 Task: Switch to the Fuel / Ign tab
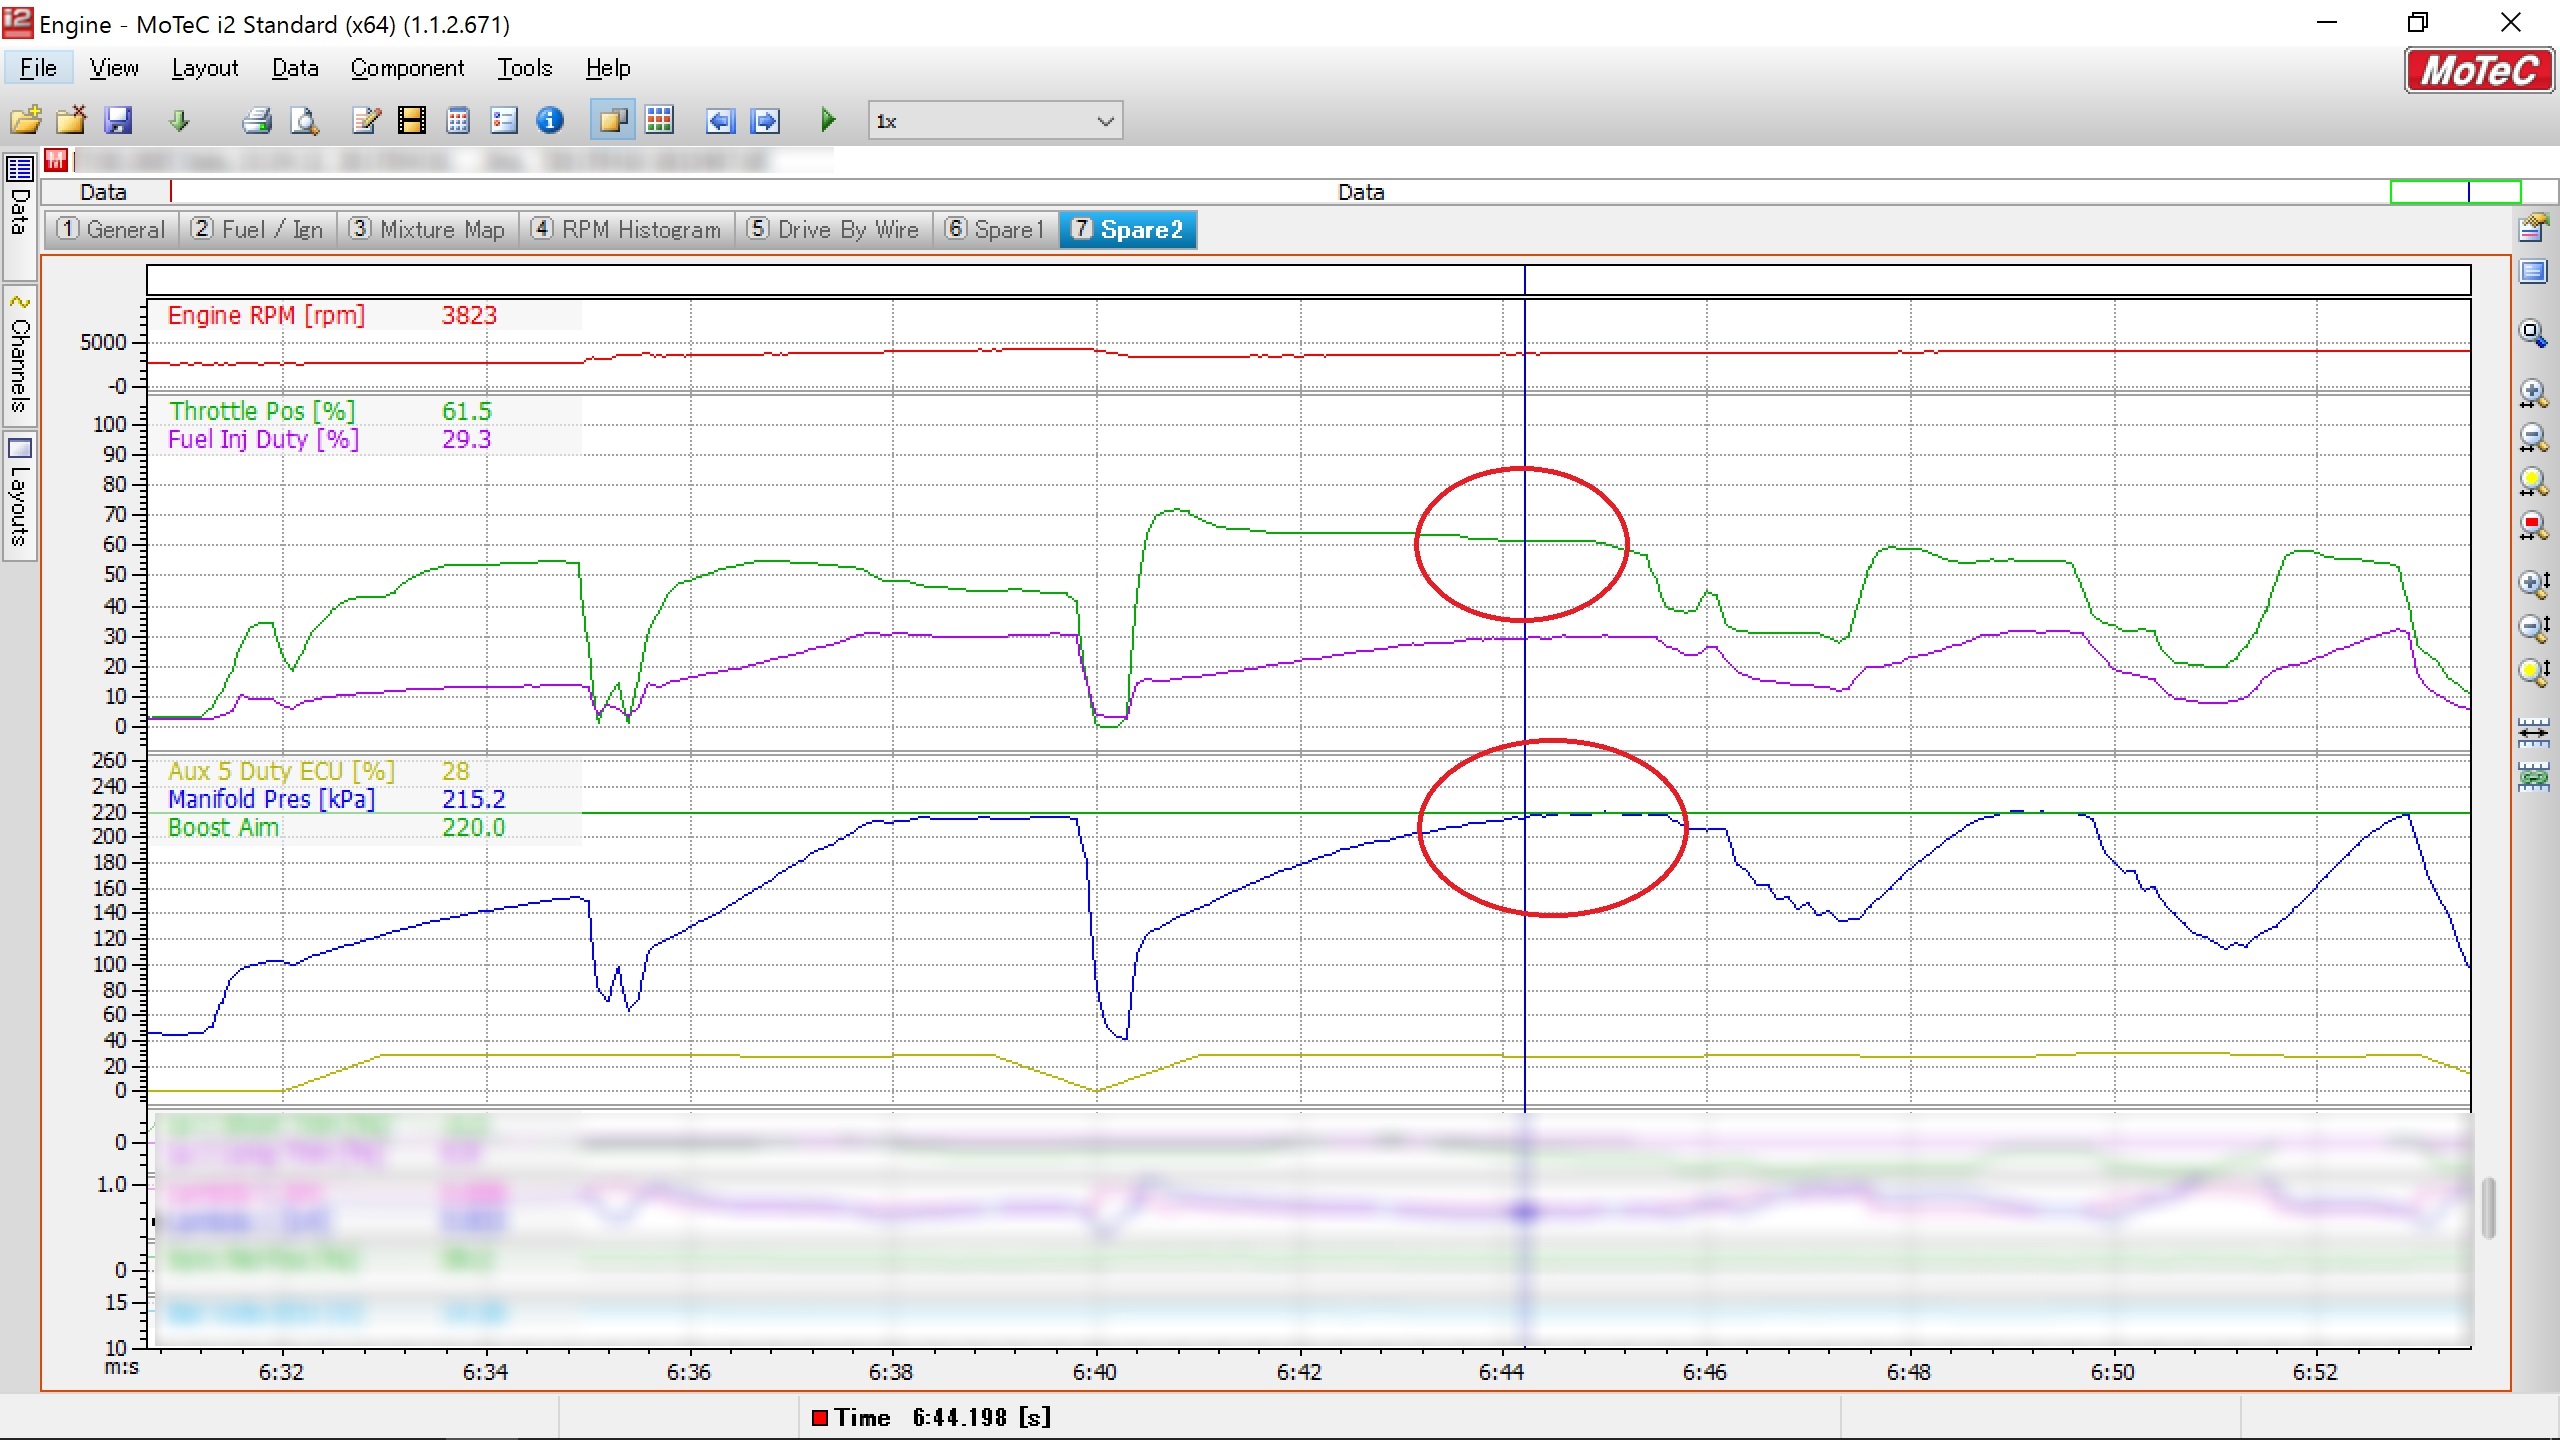pos(258,230)
